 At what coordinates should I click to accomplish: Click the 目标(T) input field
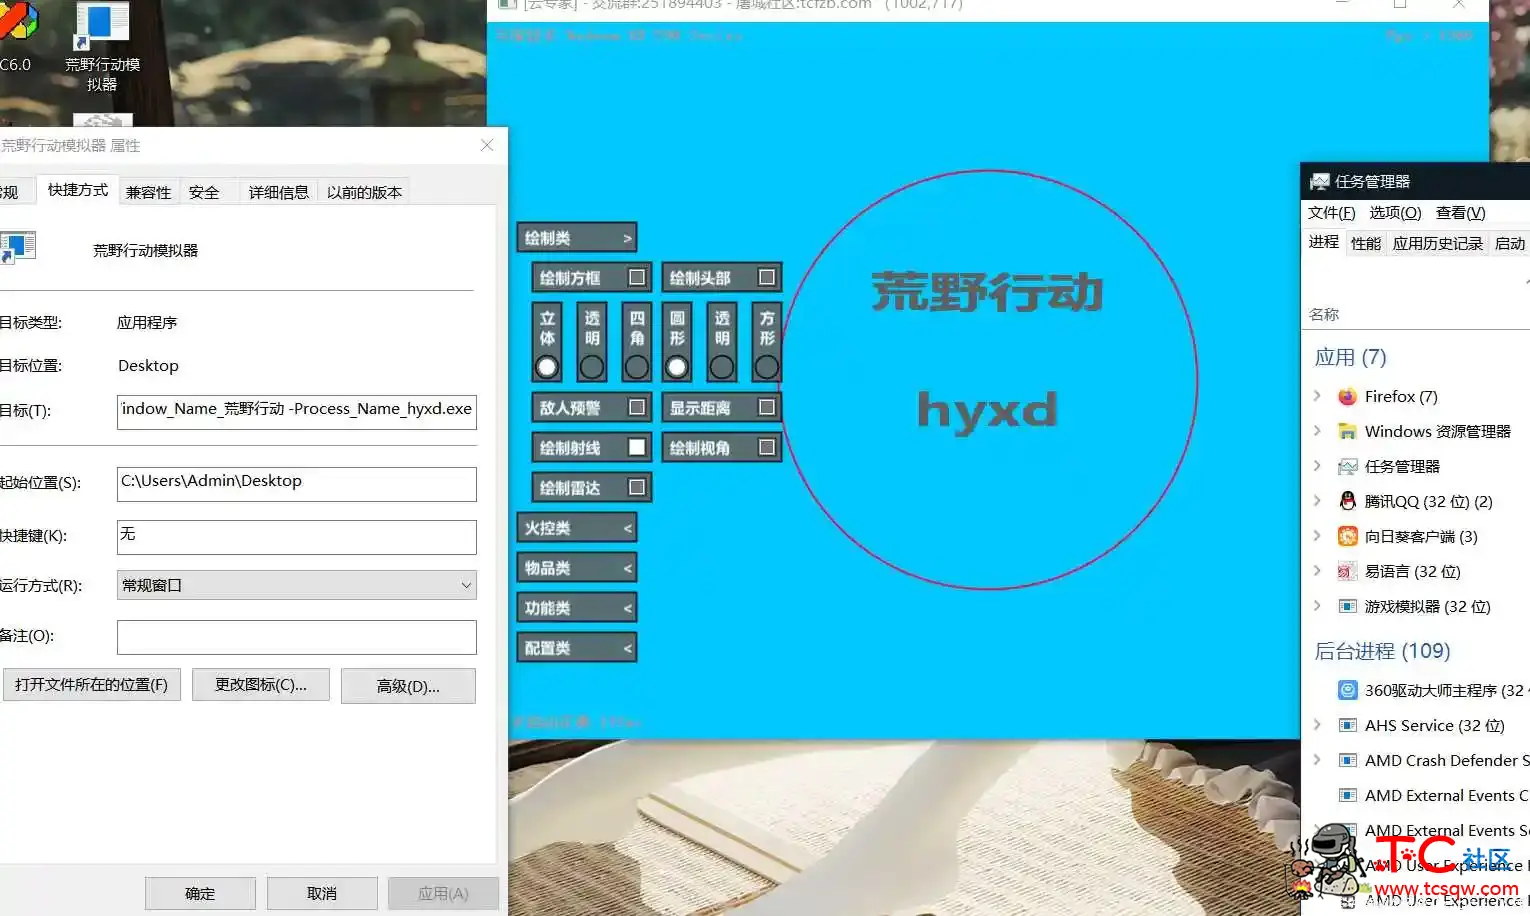(x=297, y=411)
